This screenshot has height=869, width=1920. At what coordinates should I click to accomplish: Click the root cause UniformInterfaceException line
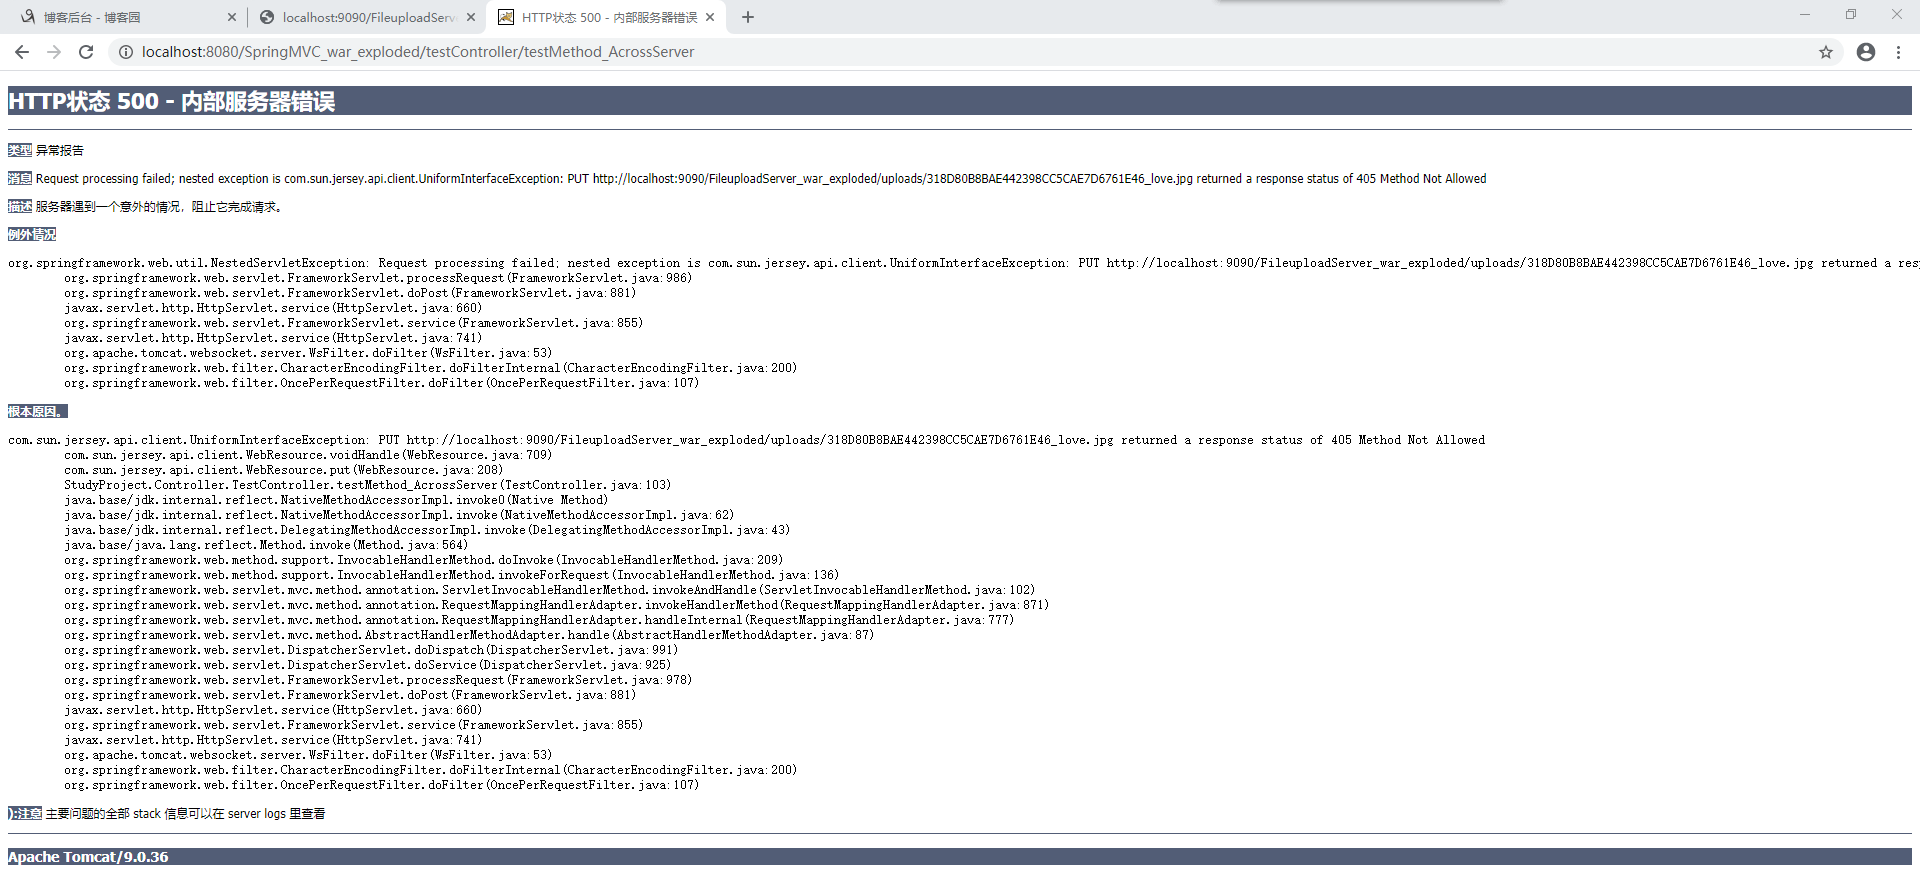tap(747, 440)
